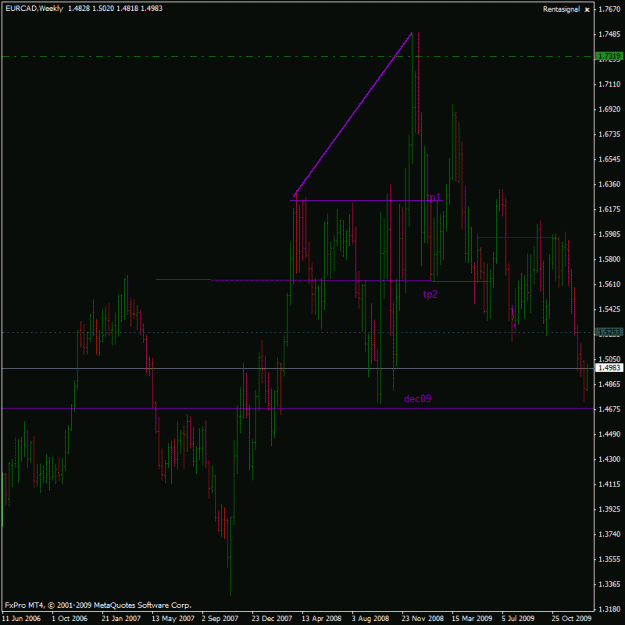The width and height of the screenshot is (625, 625).
Task: Click the 5 Jul 2009 date label
Action: [518, 618]
